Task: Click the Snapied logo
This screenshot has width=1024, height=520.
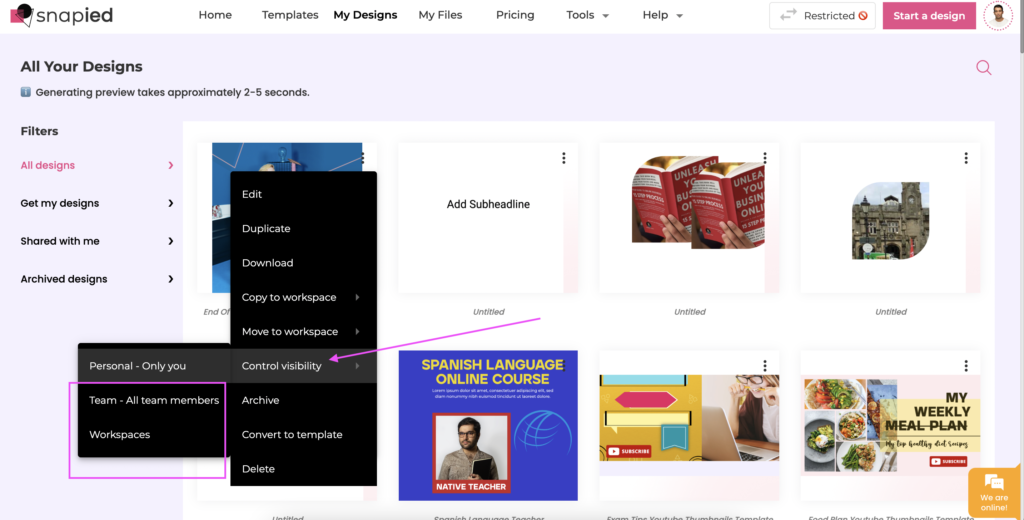Action: (61, 15)
